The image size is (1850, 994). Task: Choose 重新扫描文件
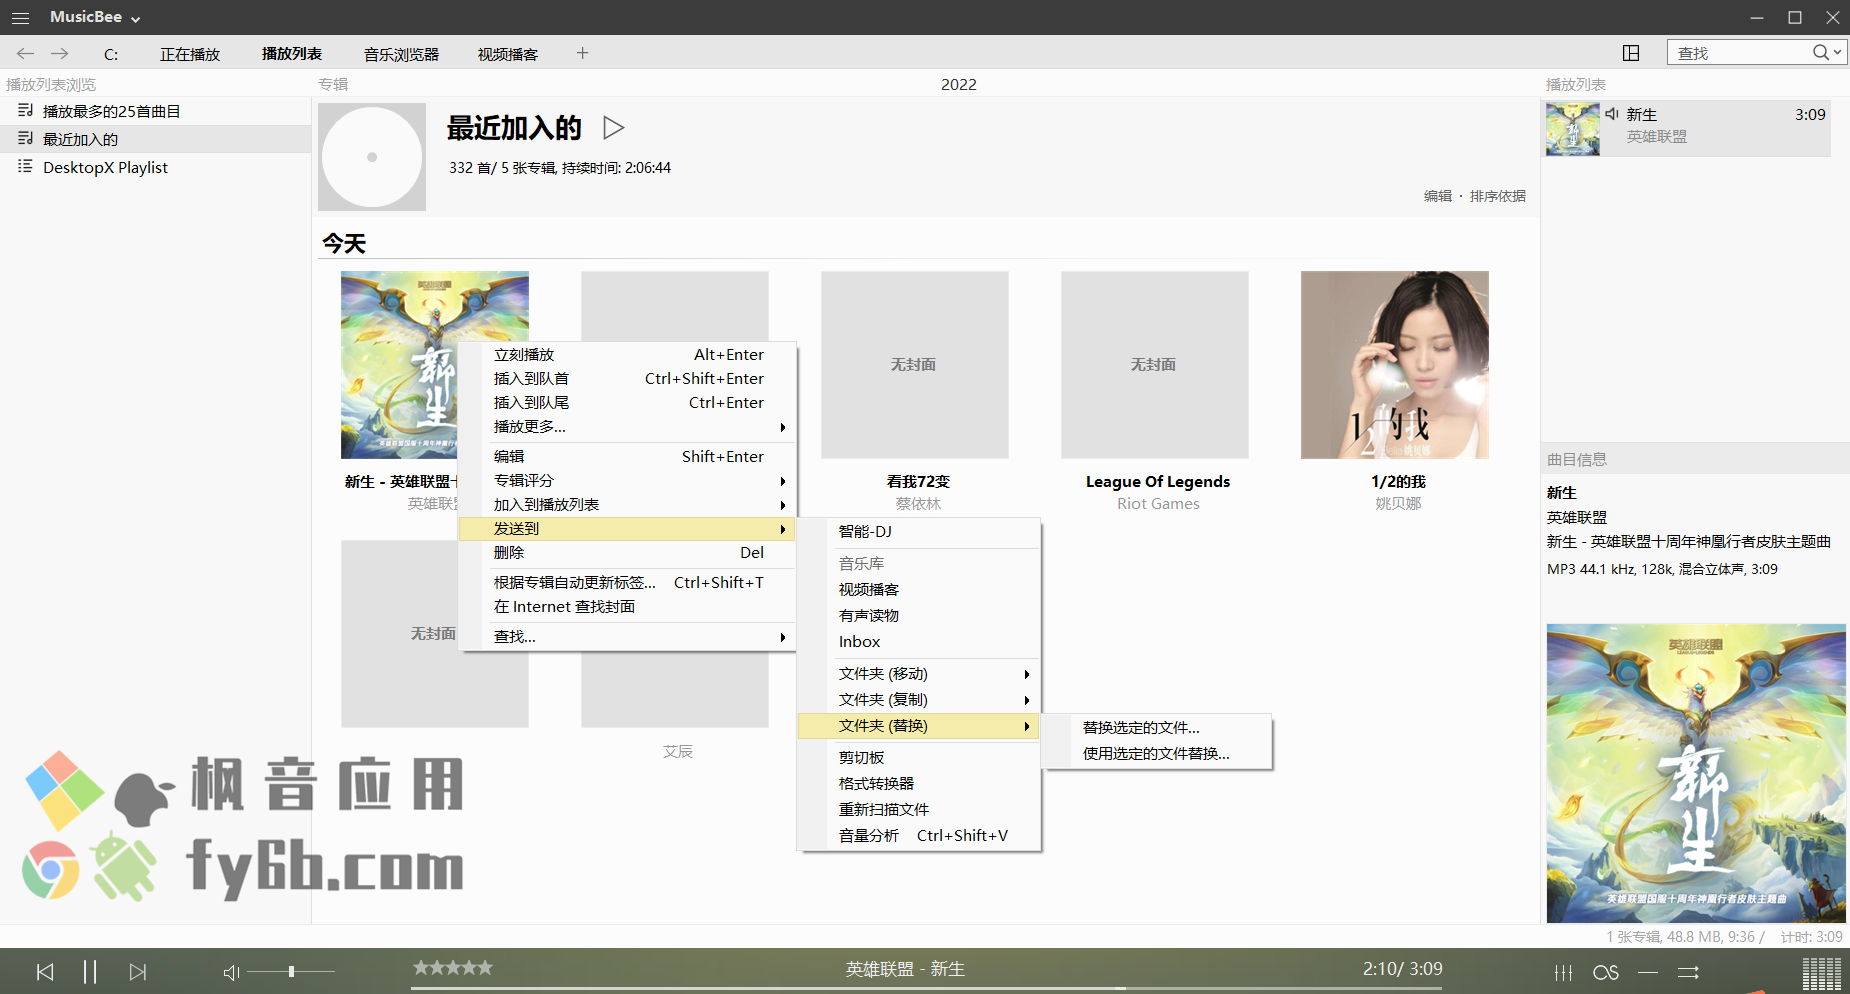pyautogui.click(x=919, y=810)
